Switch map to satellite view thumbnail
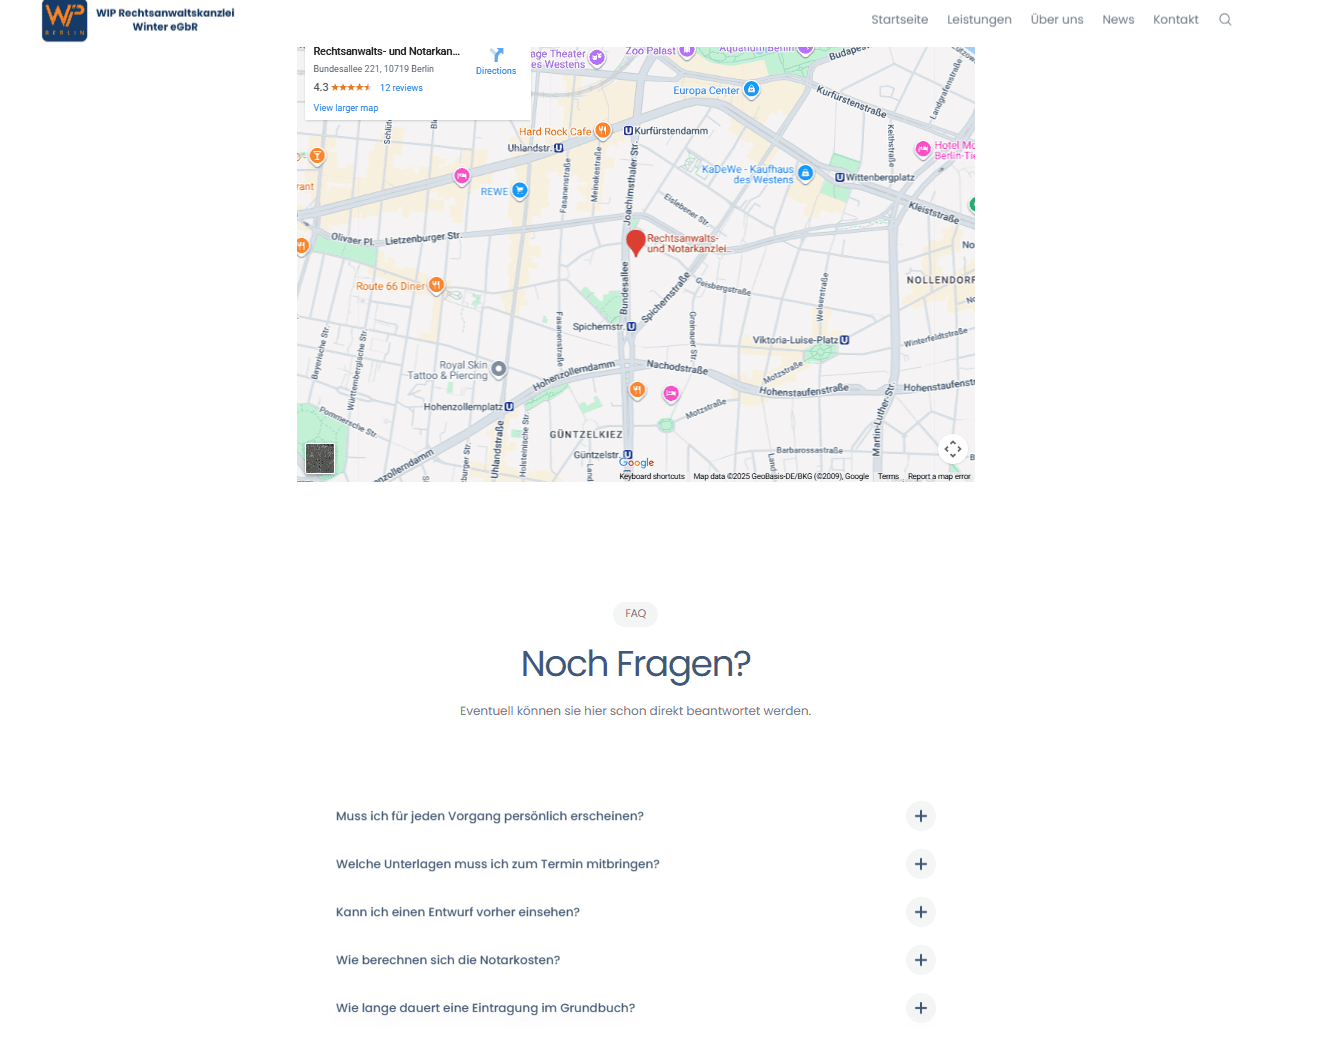The image size is (1331, 1063). click(320, 458)
